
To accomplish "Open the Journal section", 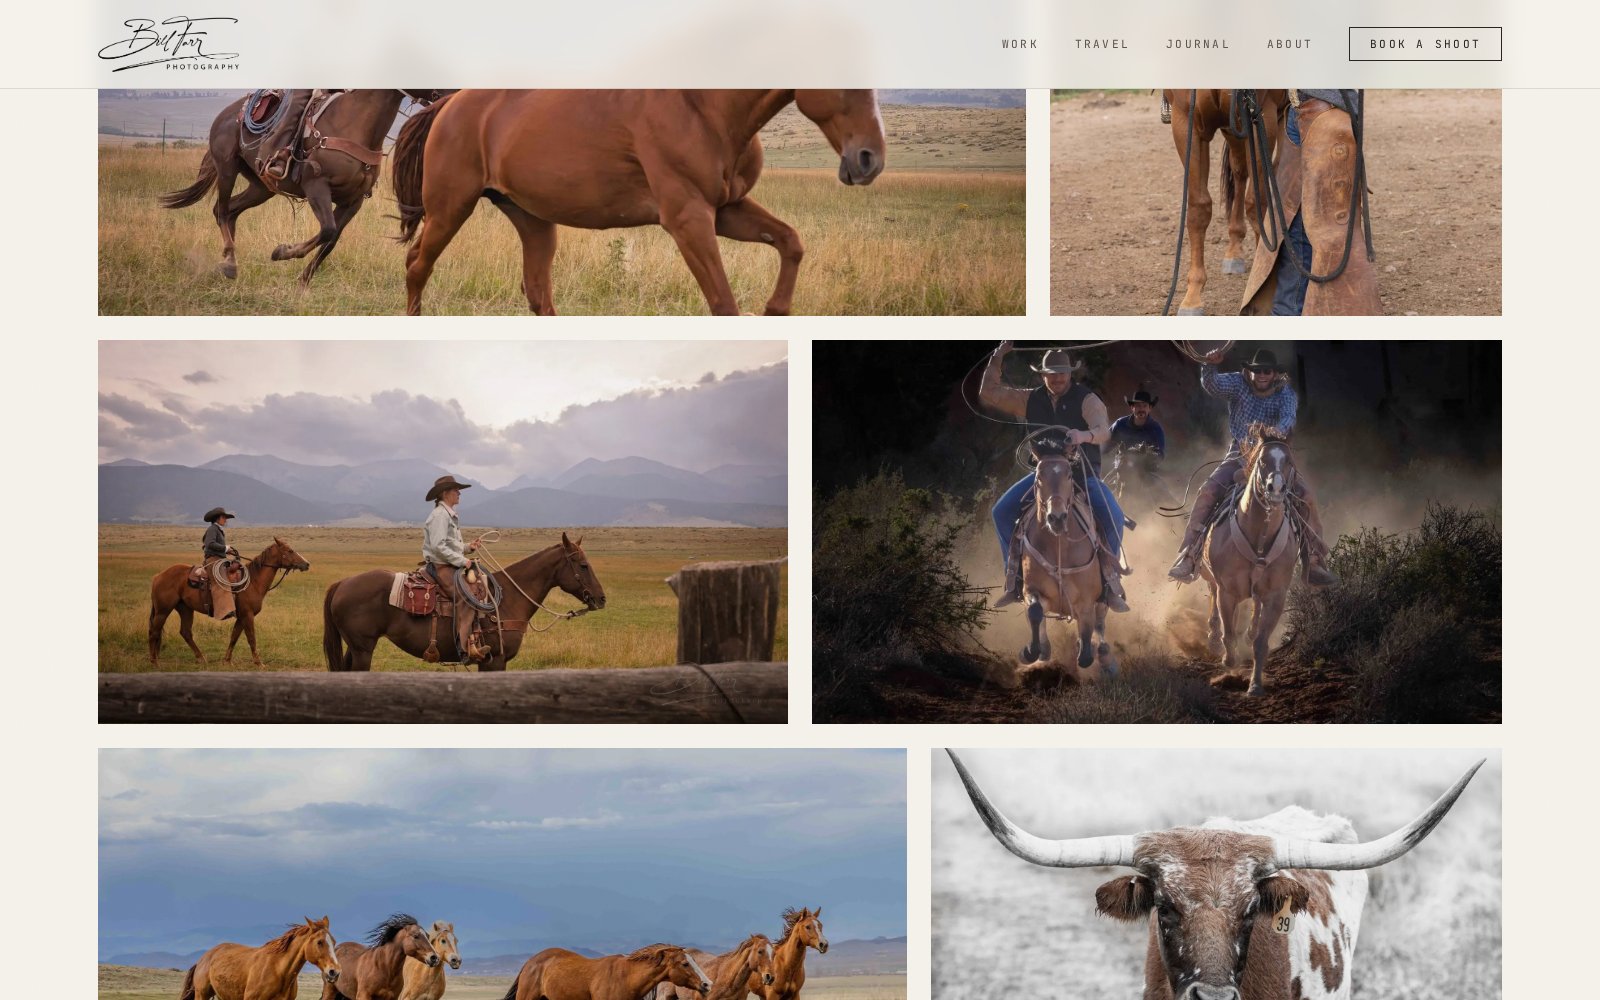I will [1198, 44].
